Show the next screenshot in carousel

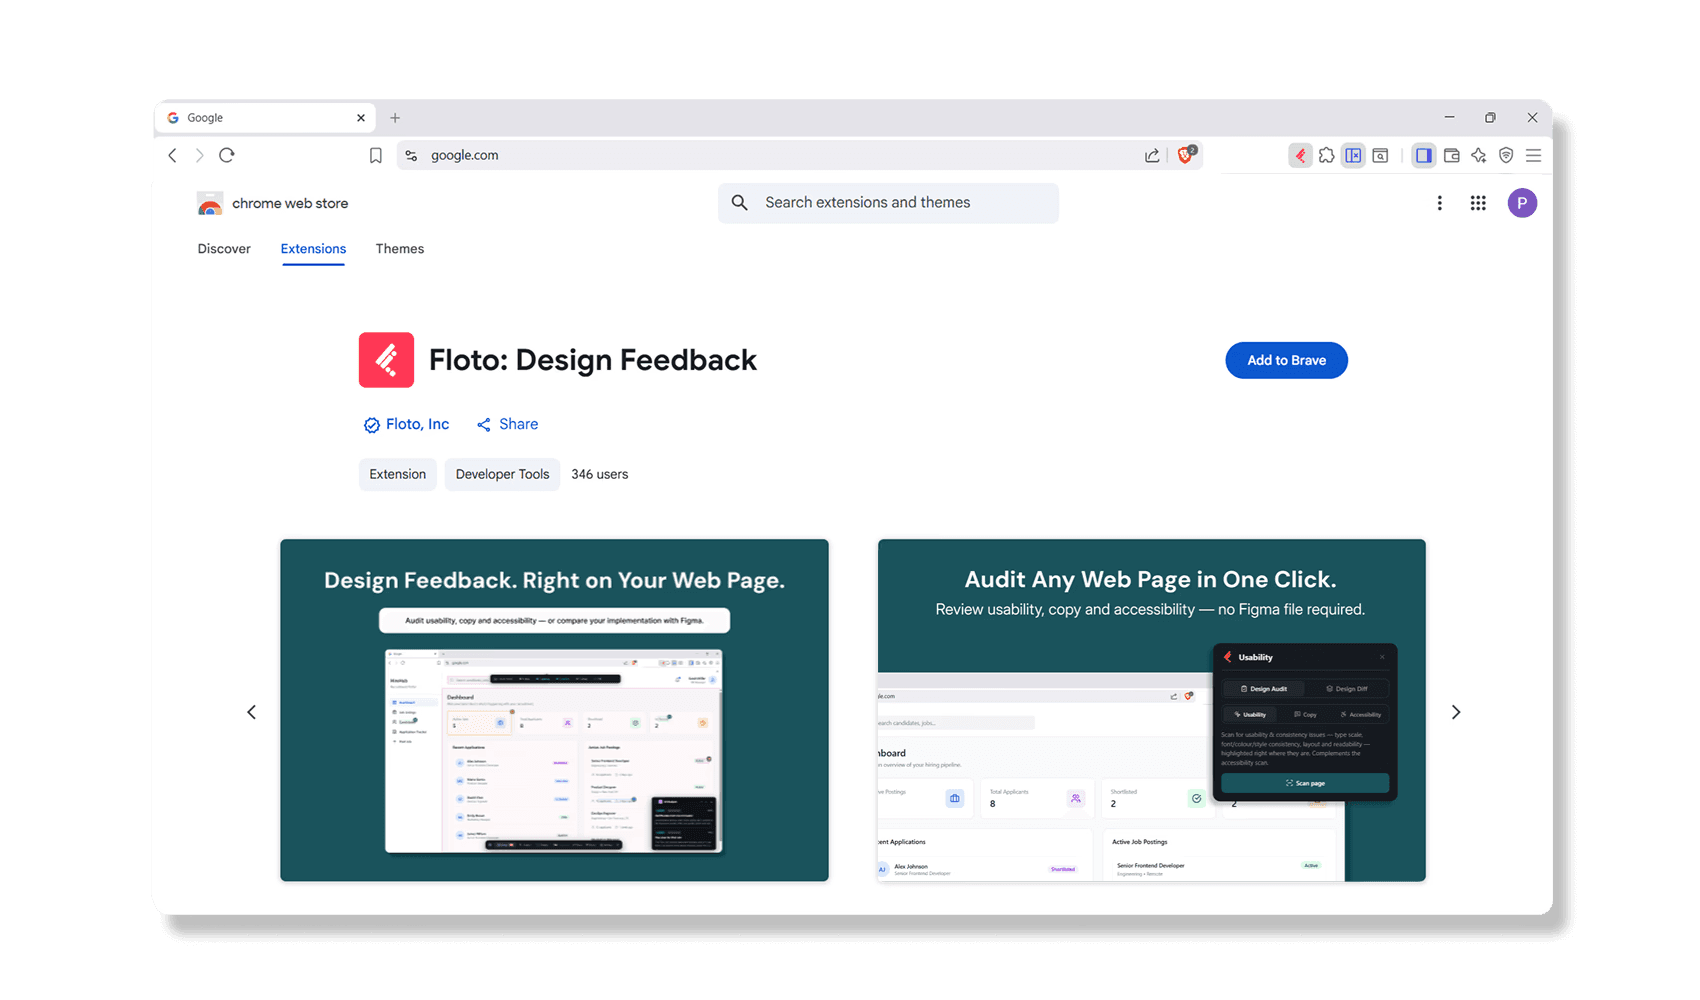(1456, 712)
